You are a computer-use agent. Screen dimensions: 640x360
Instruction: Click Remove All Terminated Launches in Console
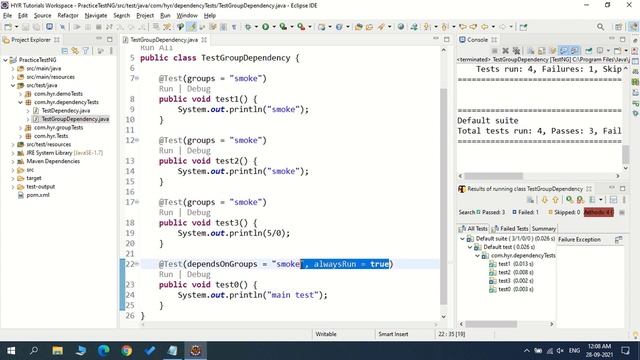[516, 51]
